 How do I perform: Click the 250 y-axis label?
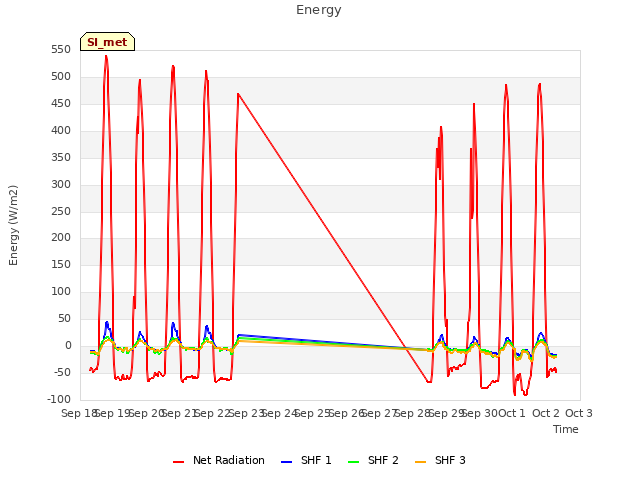pyautogui.click(x=61, y=211)
